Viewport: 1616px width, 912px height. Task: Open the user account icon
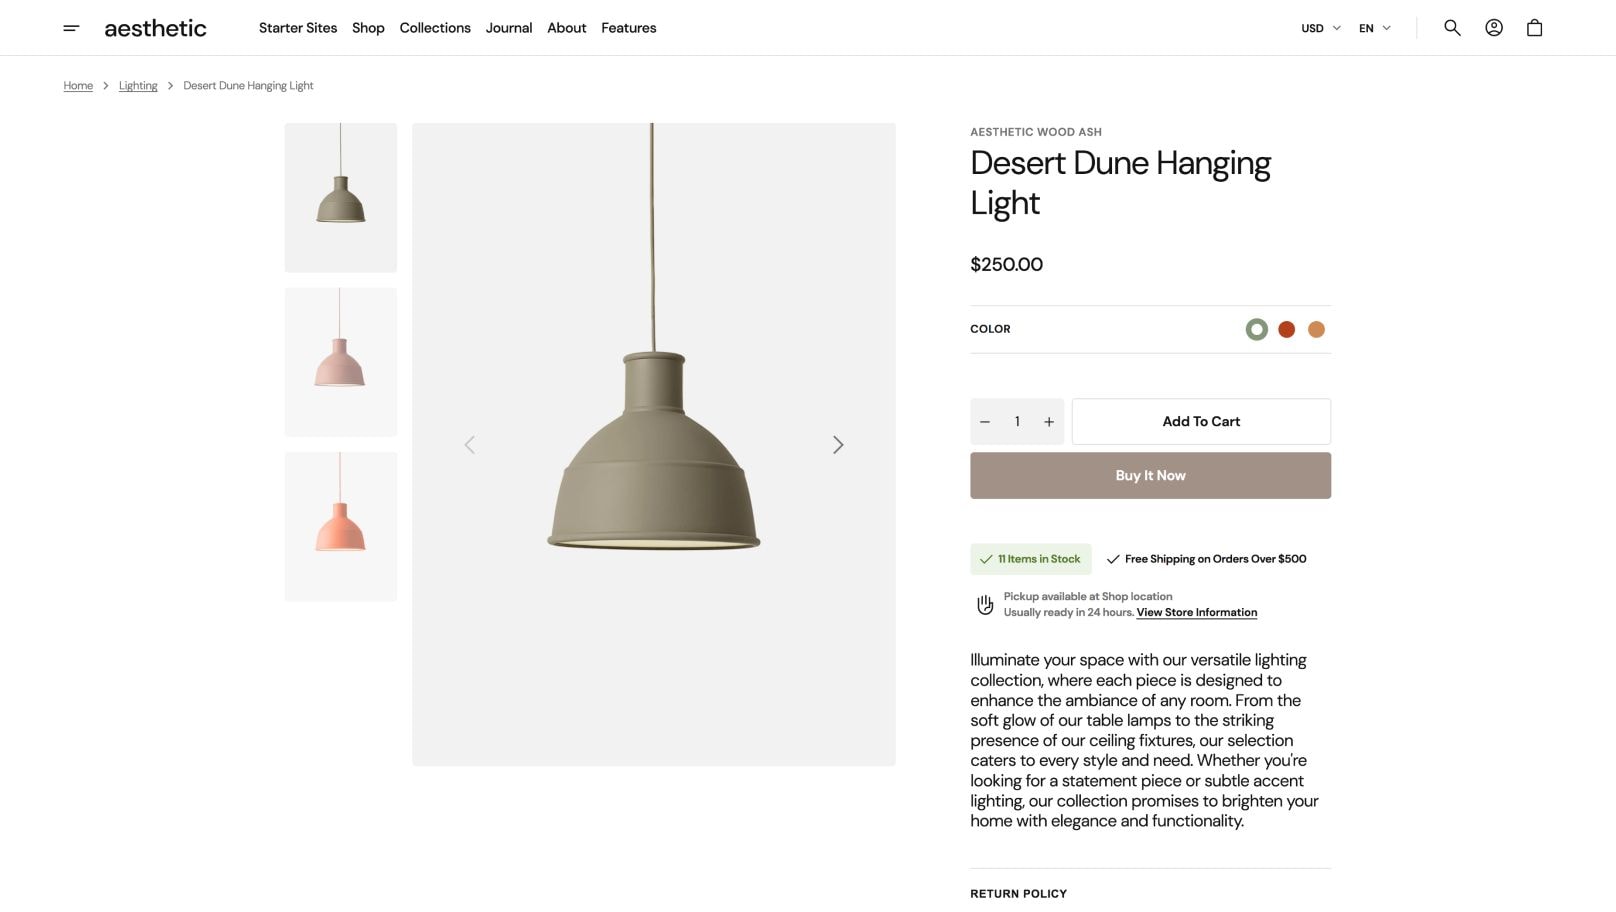point(1493,28)
